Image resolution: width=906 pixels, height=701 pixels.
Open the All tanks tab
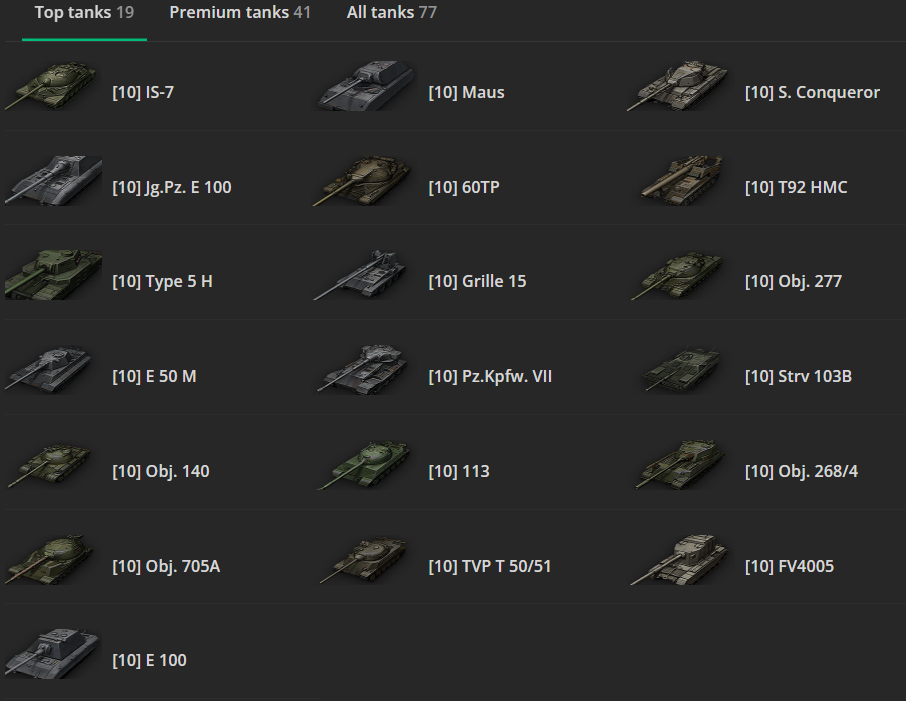pos(392,12)
